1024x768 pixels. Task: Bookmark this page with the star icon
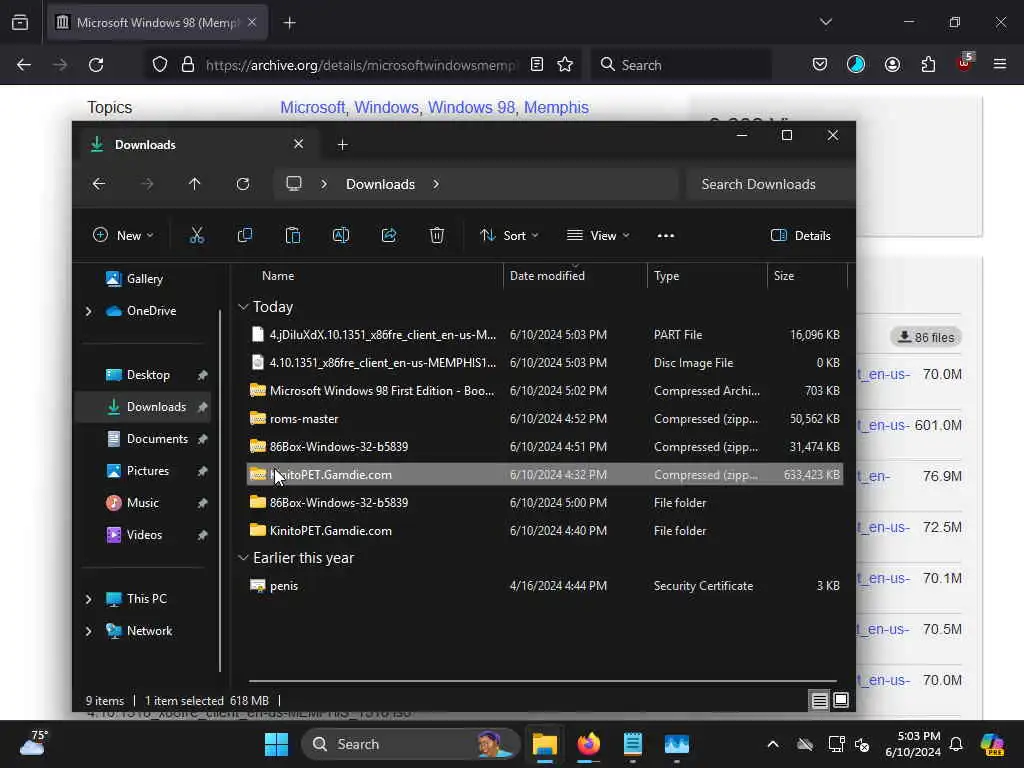[x=565, y=64]
